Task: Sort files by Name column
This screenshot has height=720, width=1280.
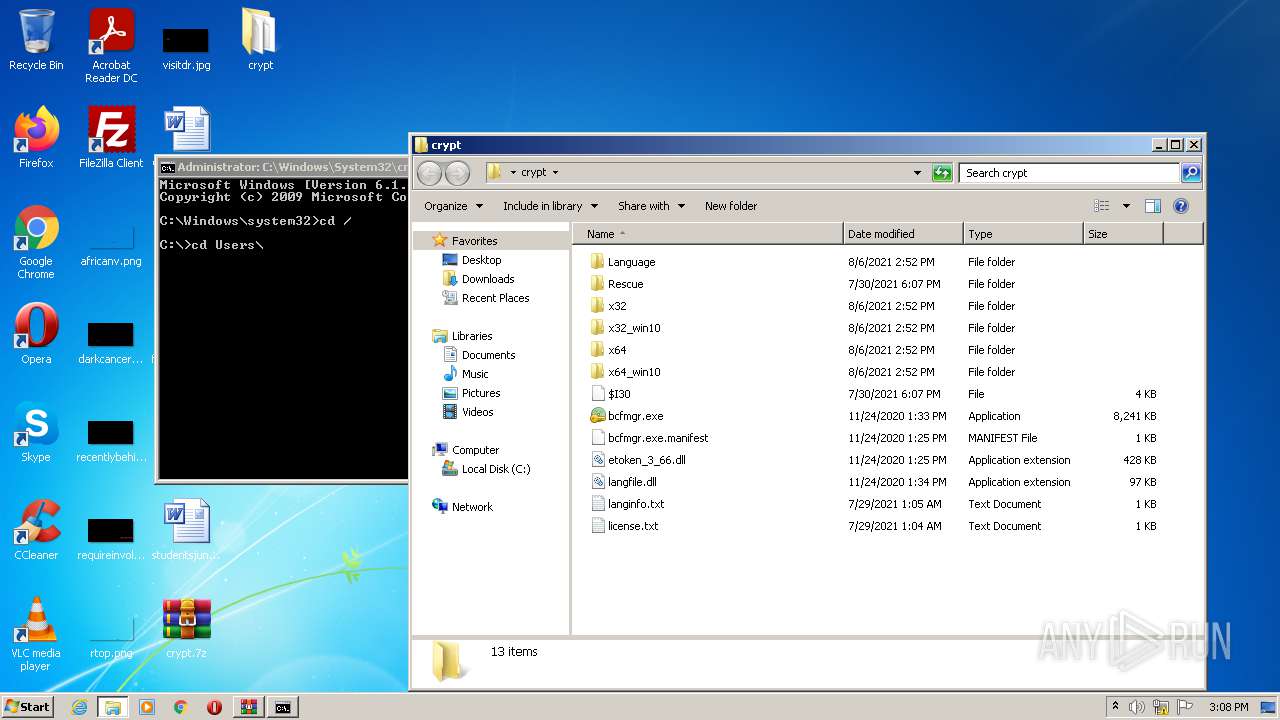Action: pyautogui.click(x=709, y=234)
